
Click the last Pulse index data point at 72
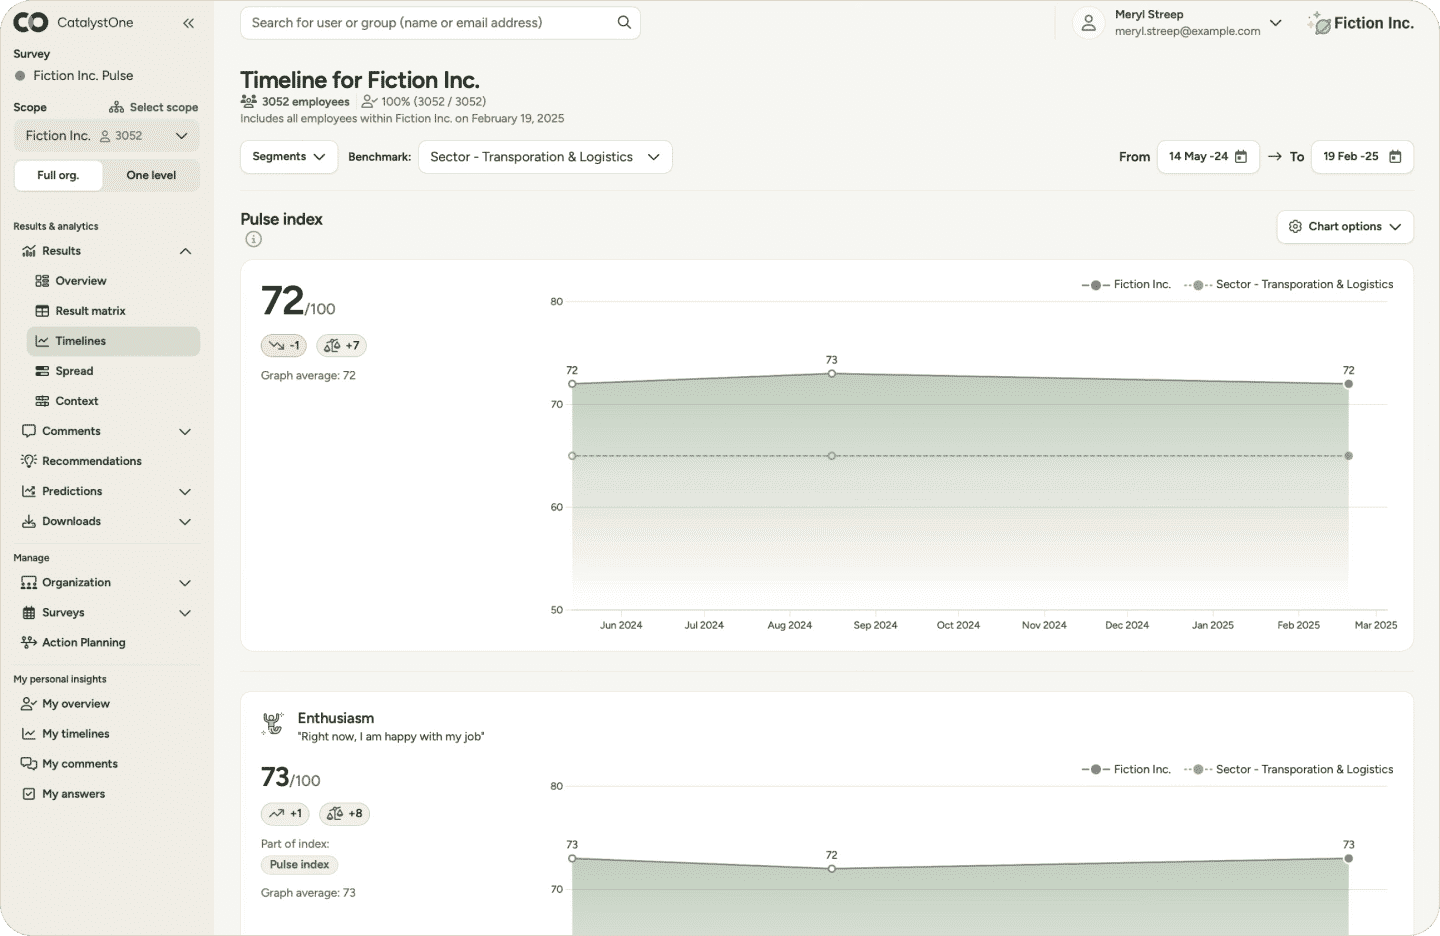[x=1349, y=384]
